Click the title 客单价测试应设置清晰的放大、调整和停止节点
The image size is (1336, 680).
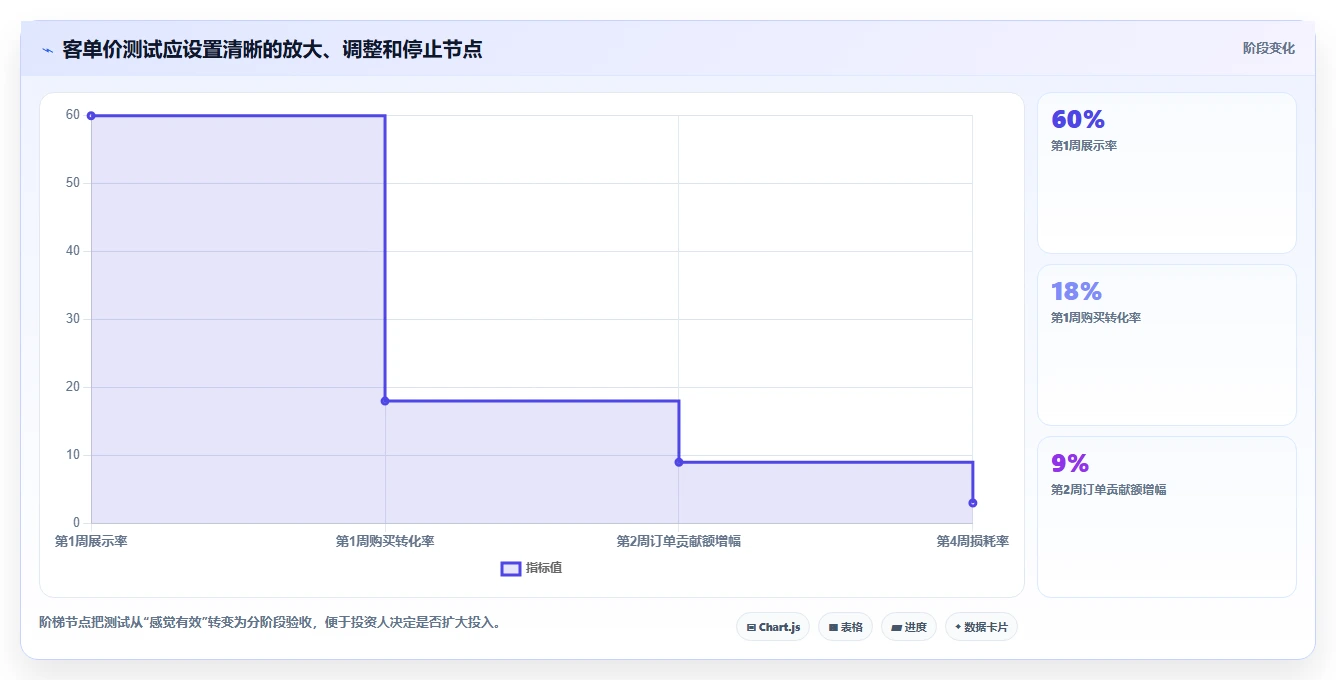point(272,49)
